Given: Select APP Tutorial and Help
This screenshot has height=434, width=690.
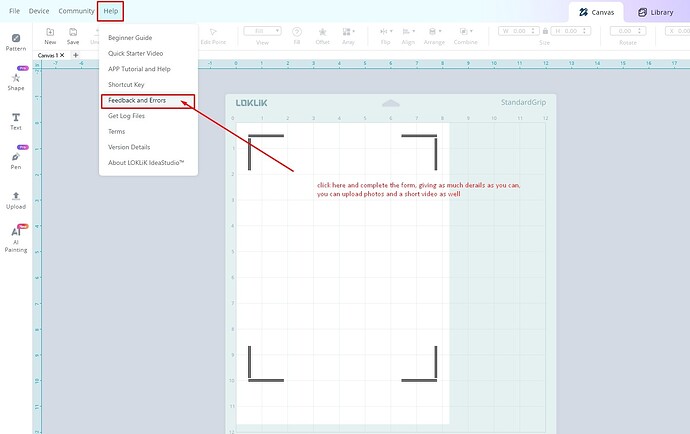Looking at the screenshot, I should [139, 69].
